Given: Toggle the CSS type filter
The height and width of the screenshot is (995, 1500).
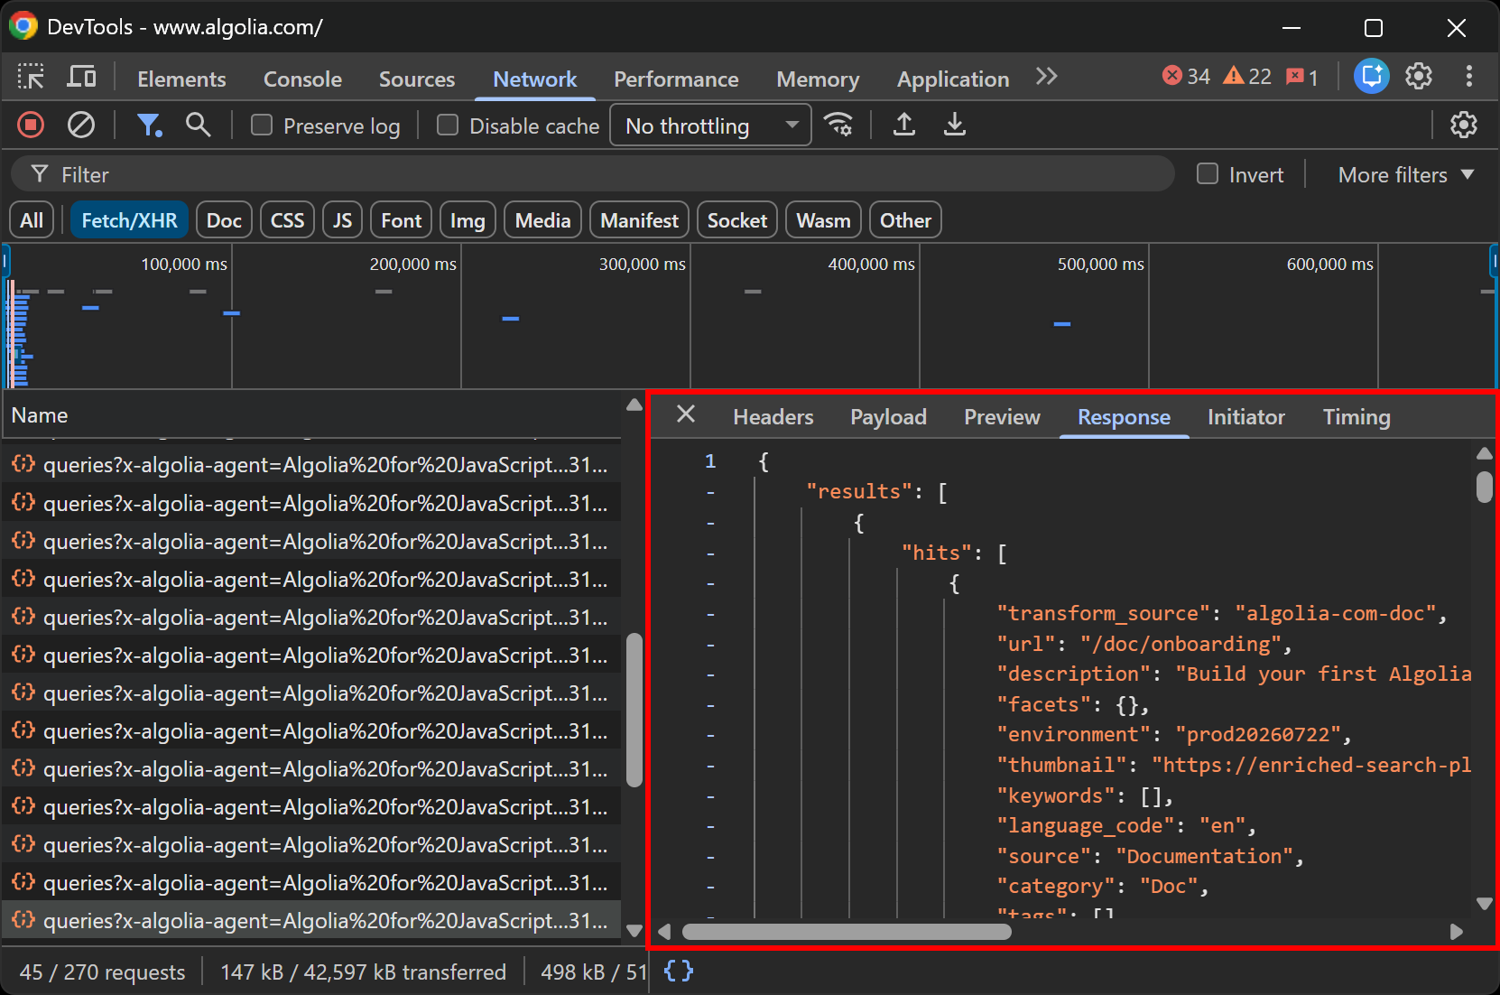Looking at the screenshot, I should 287,220.
